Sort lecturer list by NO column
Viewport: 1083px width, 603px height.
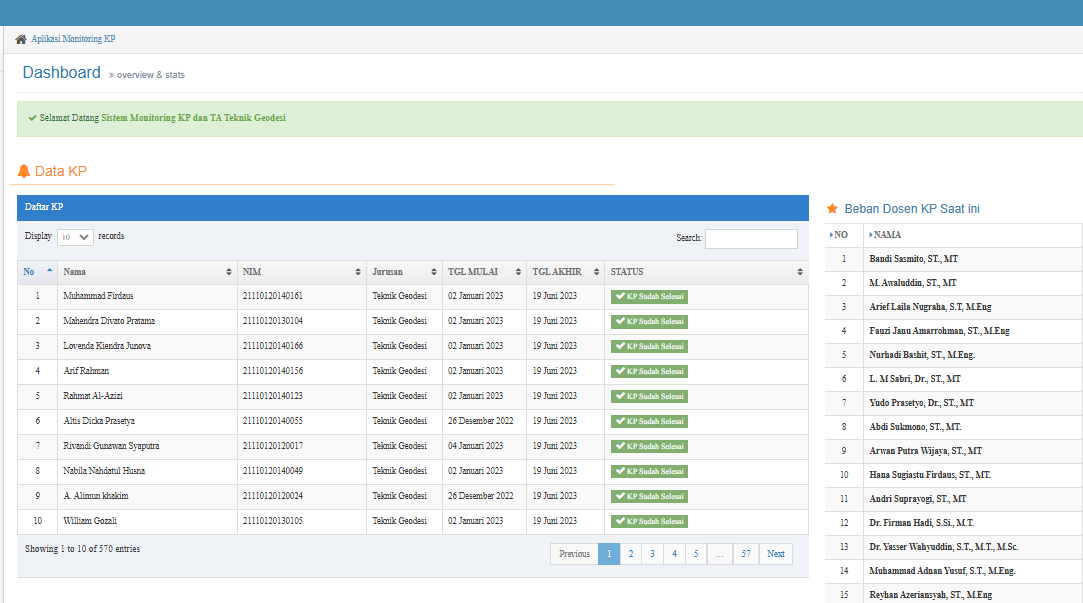click(844, 235)
